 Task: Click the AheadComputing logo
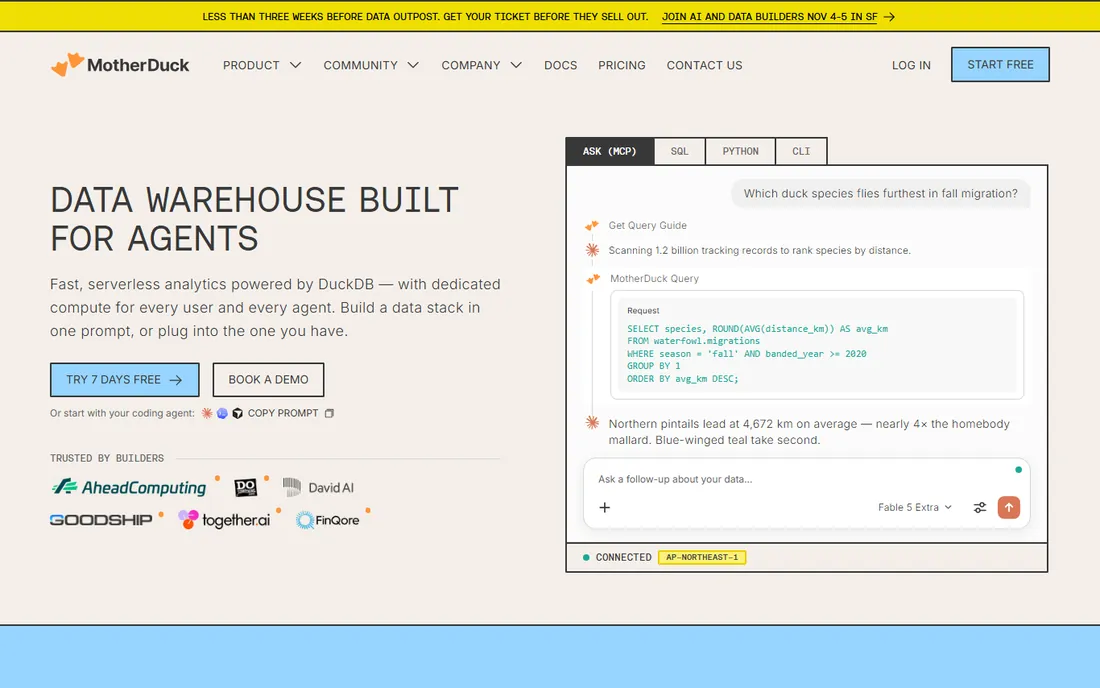(x=129, y=487)
